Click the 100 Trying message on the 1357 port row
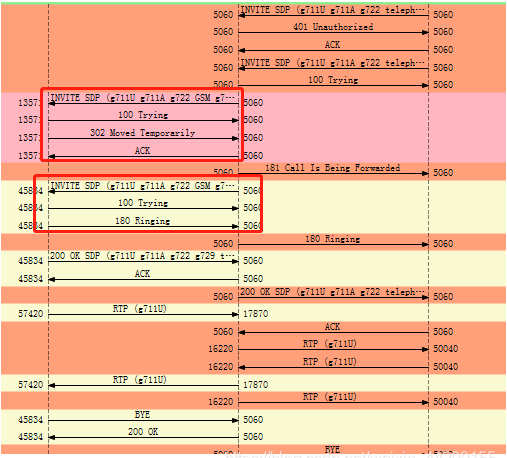The height and width of the screenshot is (458, 507). (x=143, y=115)
